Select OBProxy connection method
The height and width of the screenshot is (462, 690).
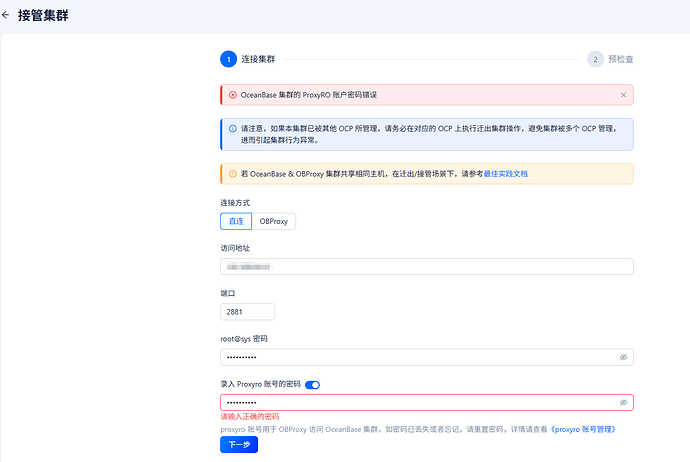274,221
